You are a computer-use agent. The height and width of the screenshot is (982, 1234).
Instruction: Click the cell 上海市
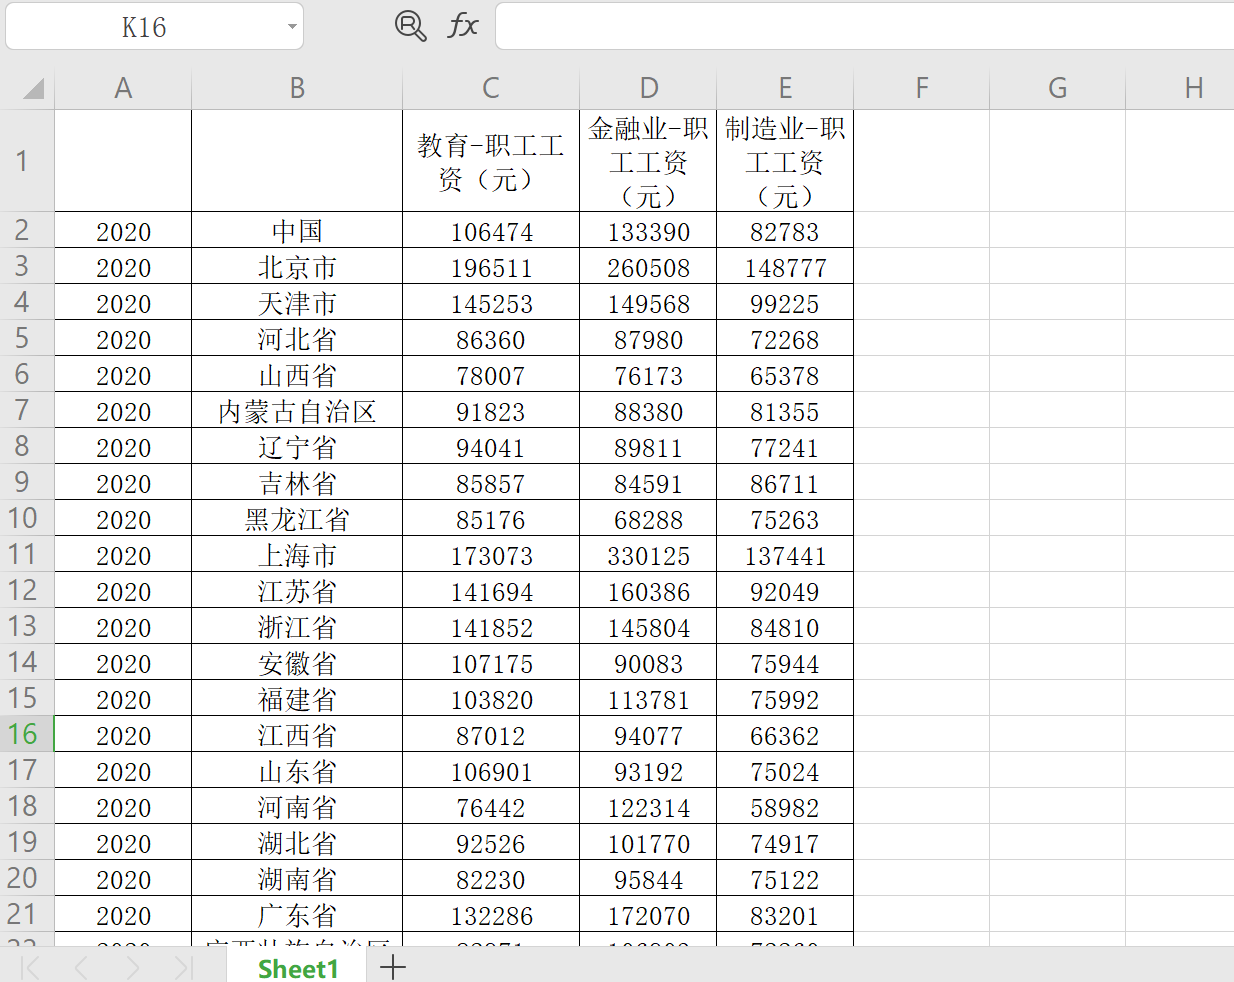point(297,555)
